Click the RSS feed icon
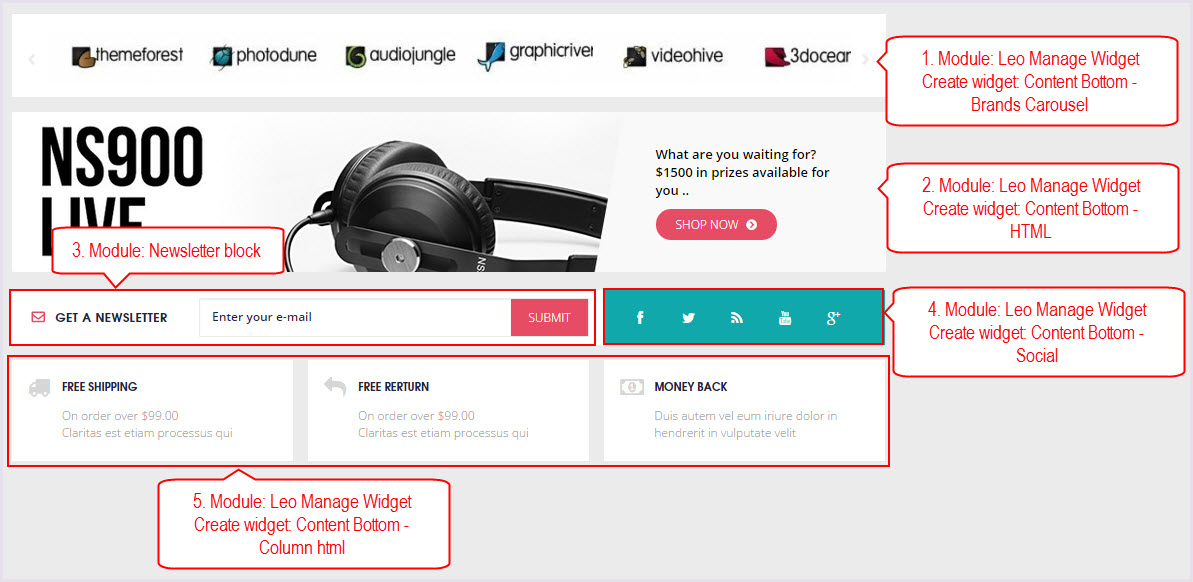Viewport: 1193px width, 582px height. [x=736, y=318]
